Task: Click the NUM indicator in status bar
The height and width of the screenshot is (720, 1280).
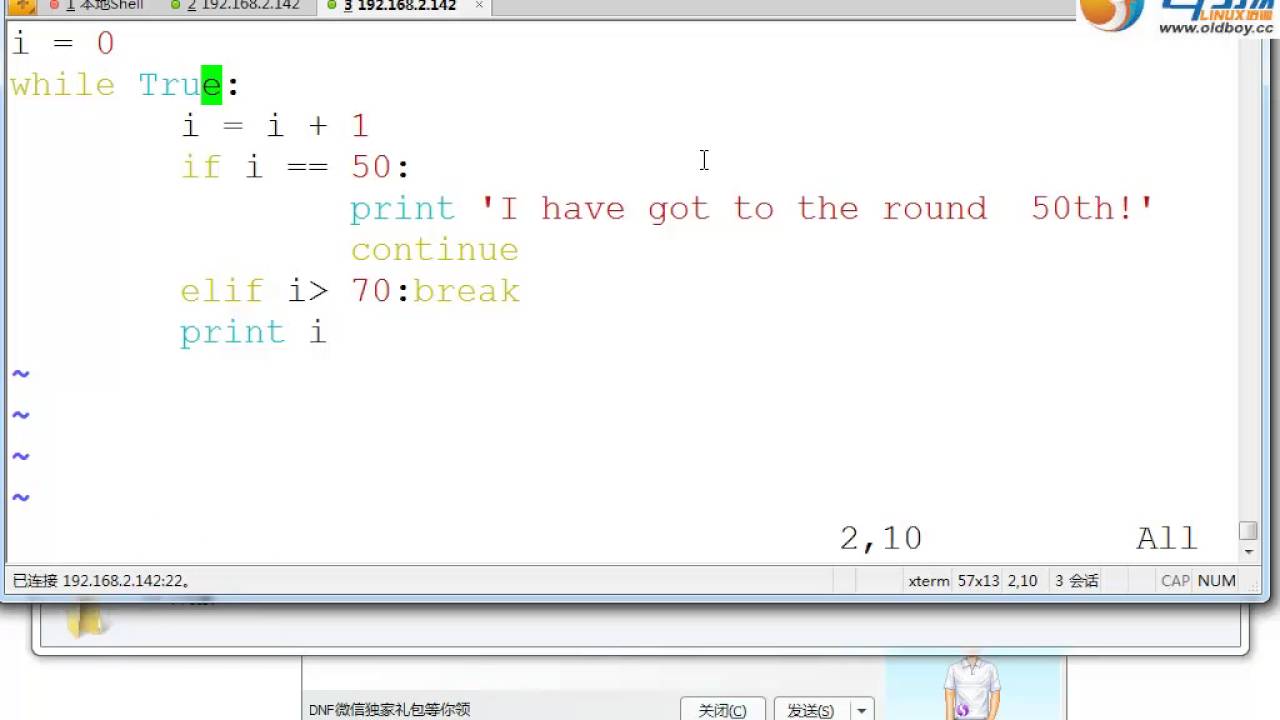Action: click(x=1217, y=580)
